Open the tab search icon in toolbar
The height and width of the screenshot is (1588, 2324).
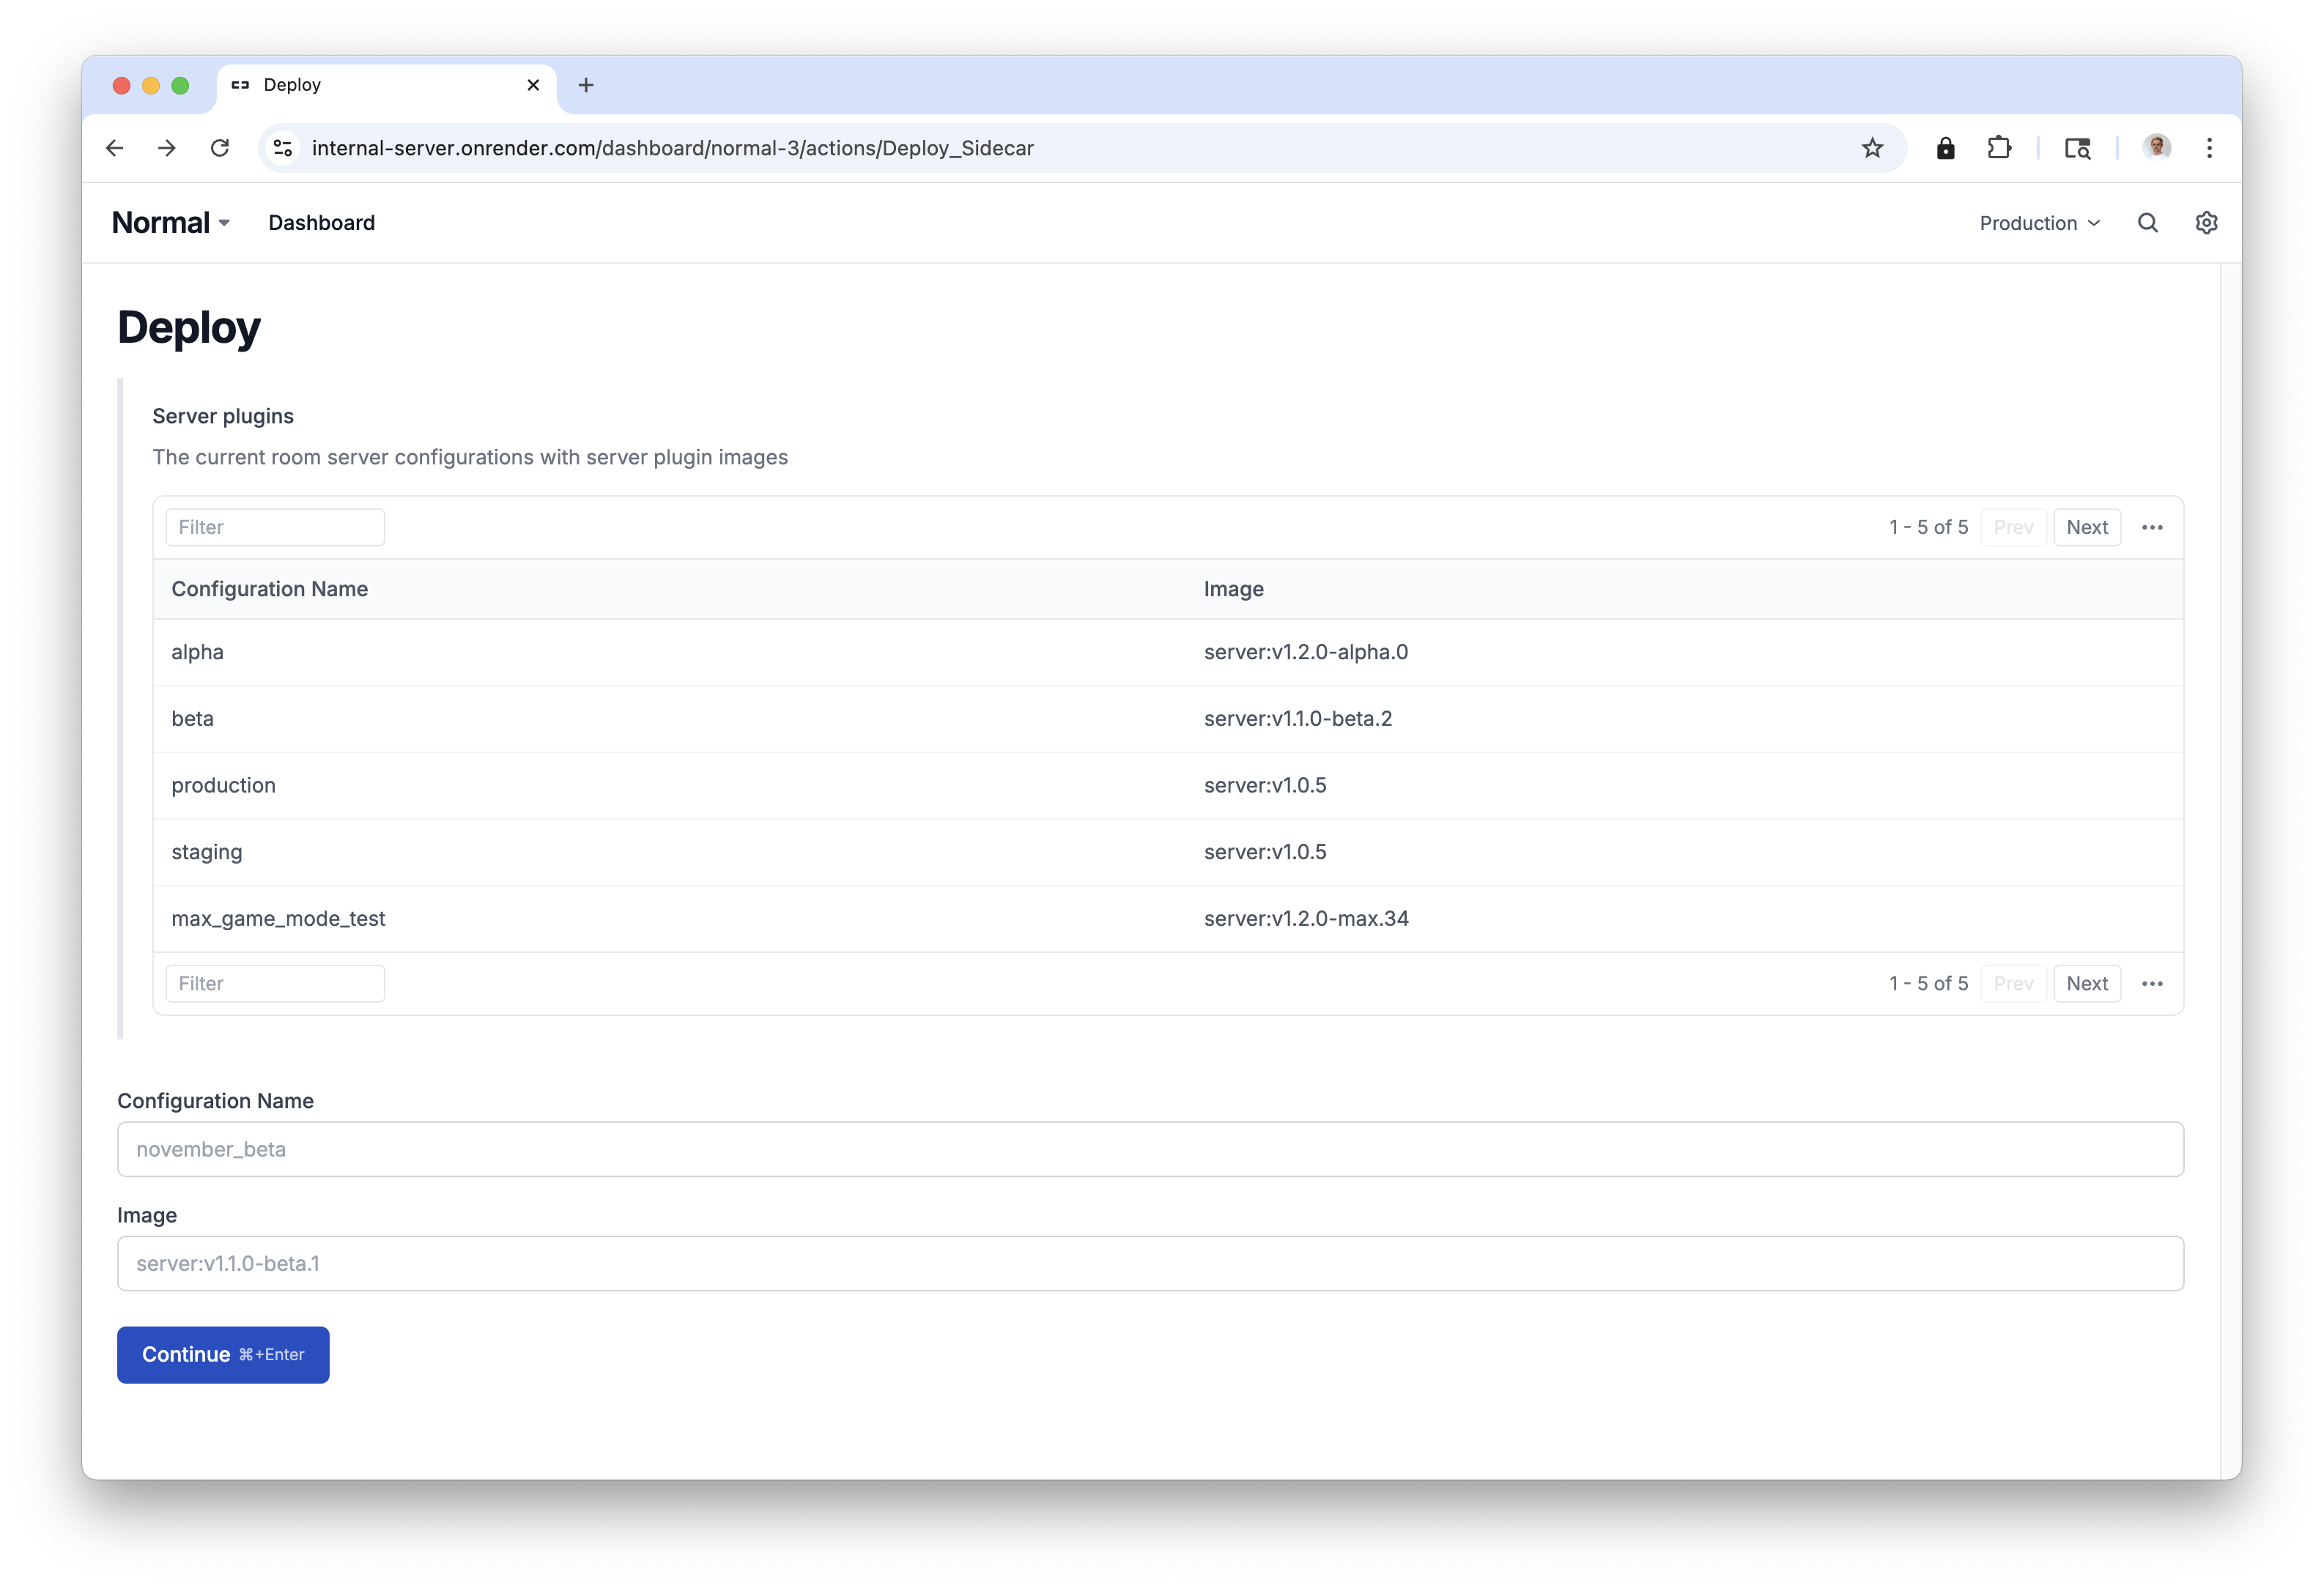click(2077, 148)
